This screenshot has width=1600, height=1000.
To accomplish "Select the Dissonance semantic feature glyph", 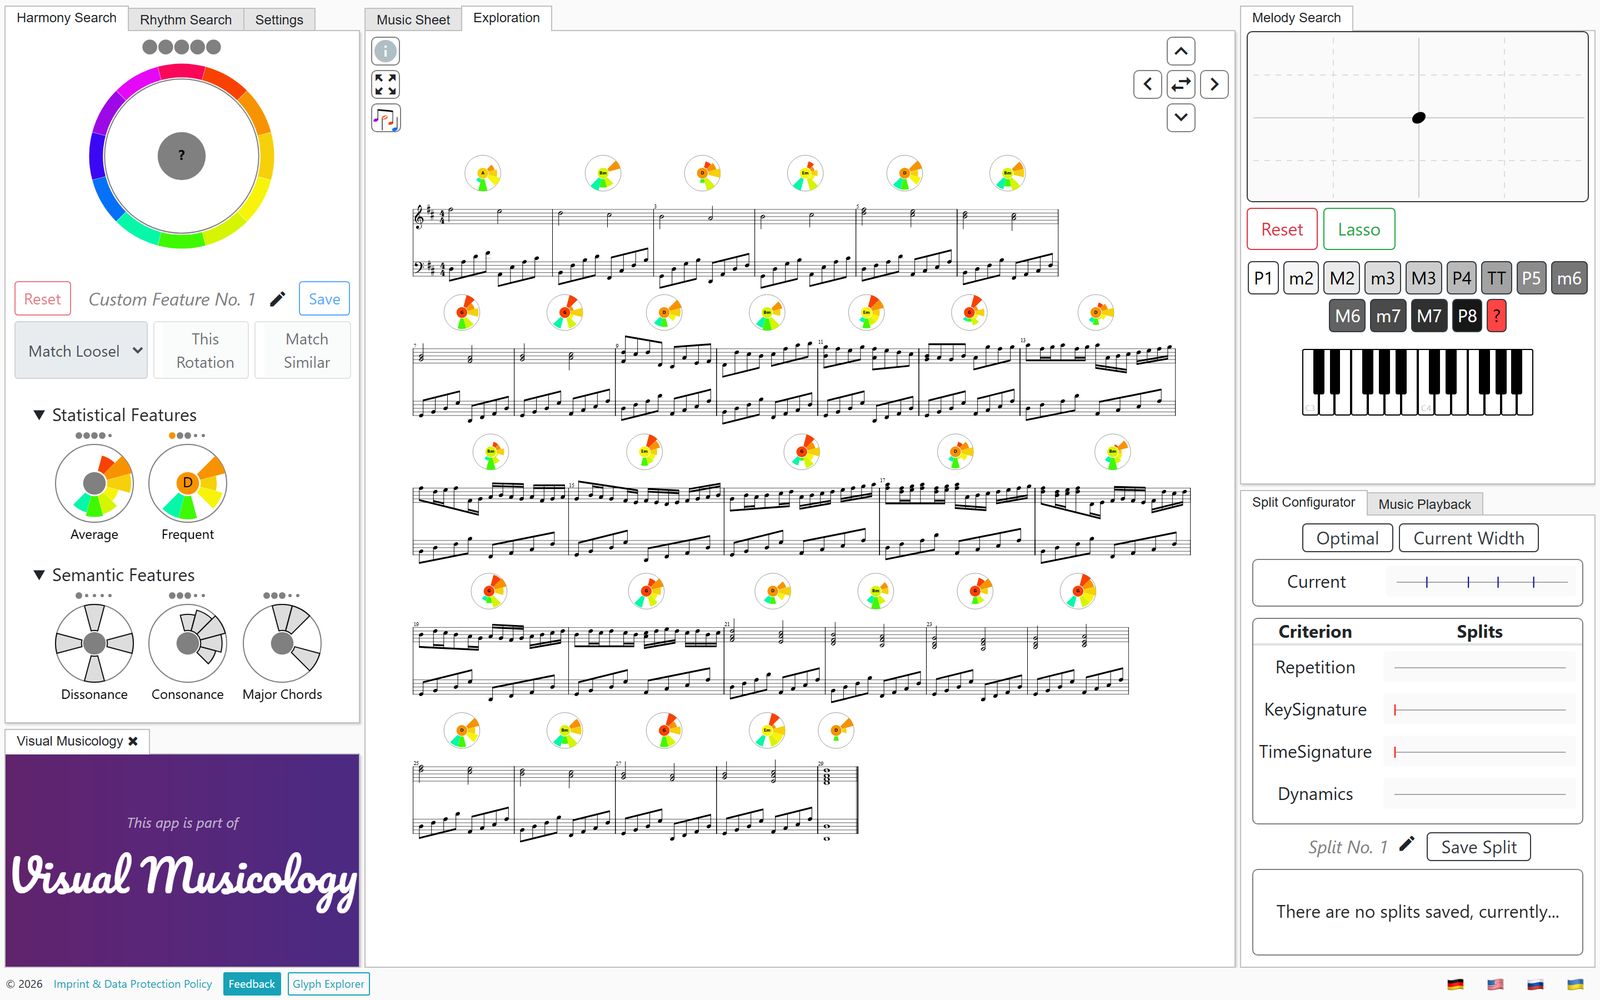I will pos(94,643).
